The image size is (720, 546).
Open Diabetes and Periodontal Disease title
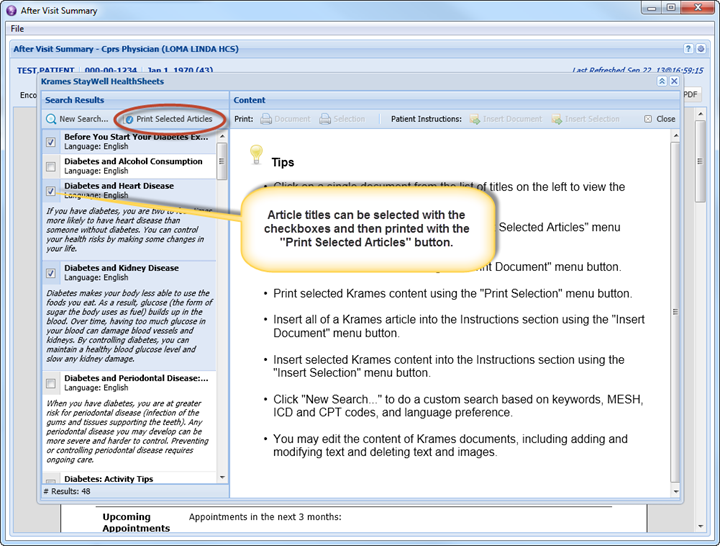coord(136,378)
